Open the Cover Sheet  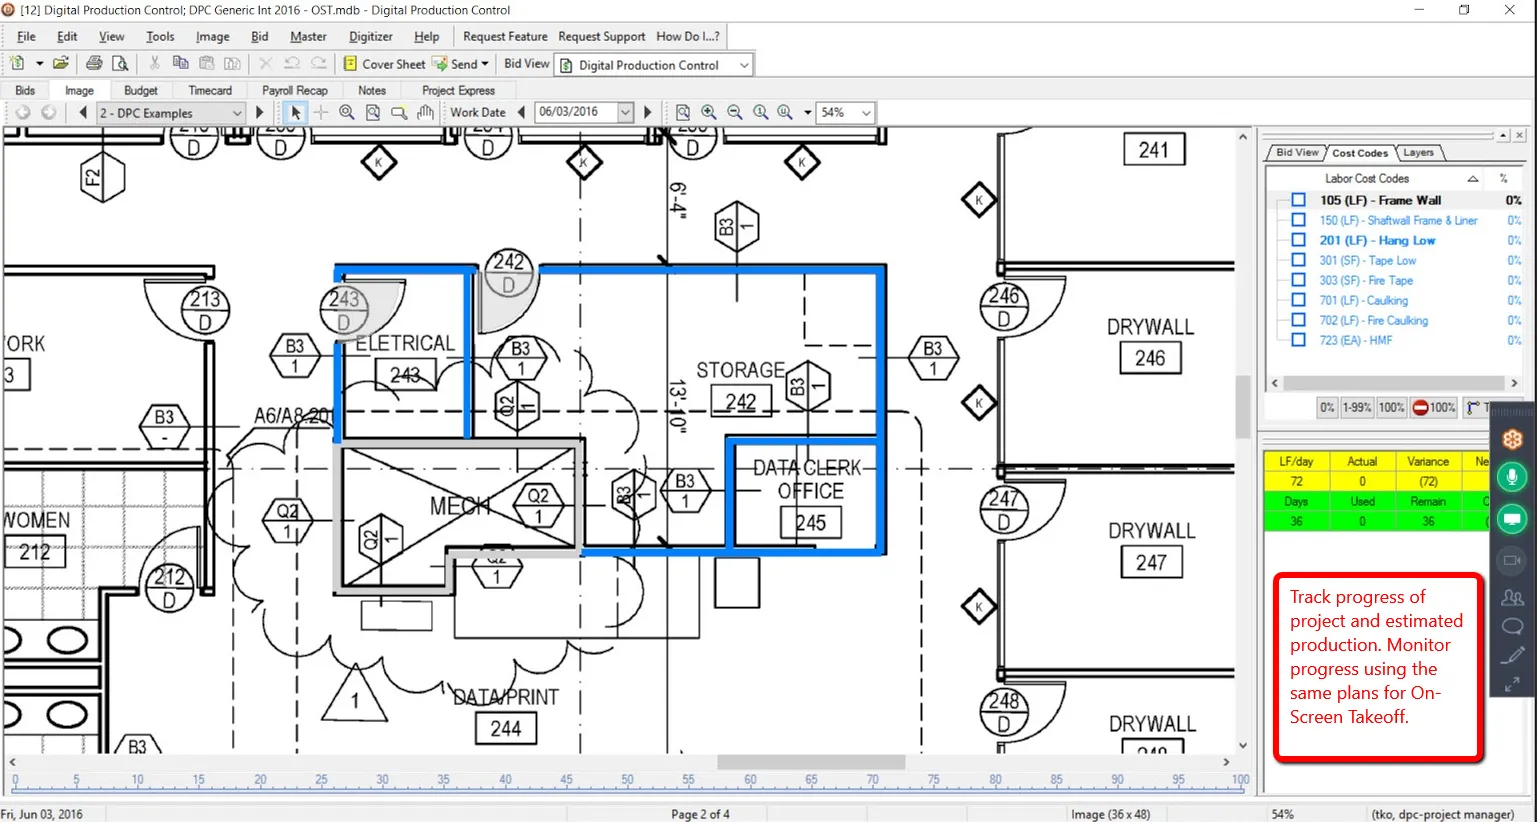384,63
